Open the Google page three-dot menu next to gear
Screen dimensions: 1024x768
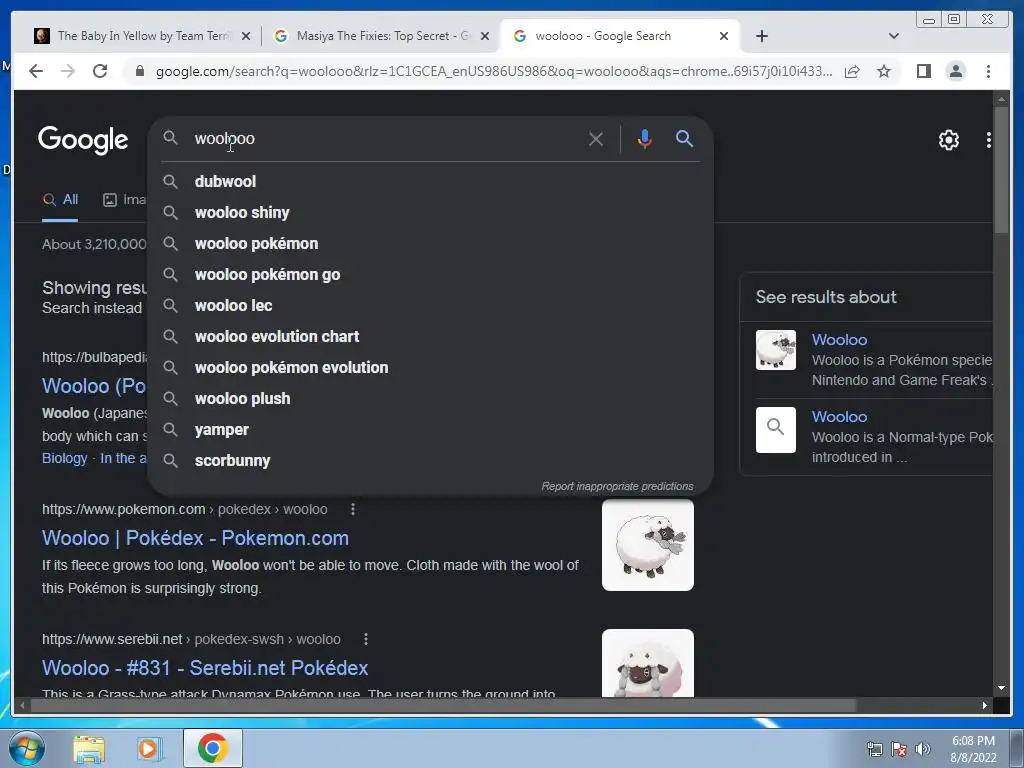[x=989, y=140]
